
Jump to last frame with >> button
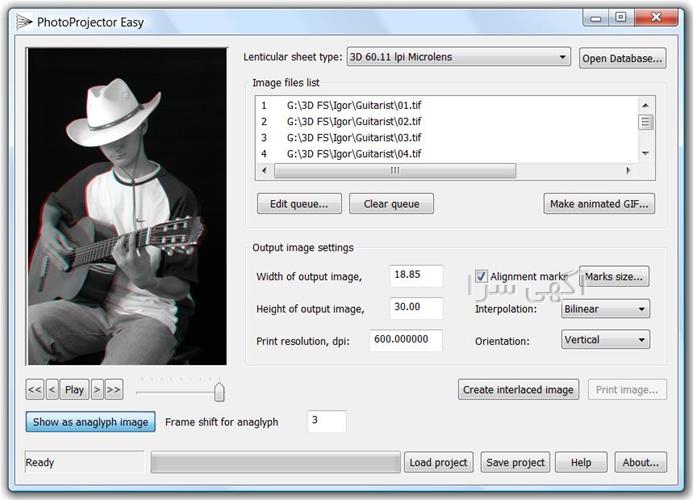click(x=114, y=389)
